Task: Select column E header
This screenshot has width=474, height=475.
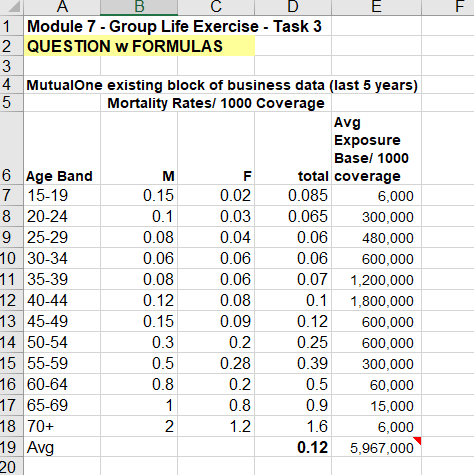Action: [x=376, y=7]
